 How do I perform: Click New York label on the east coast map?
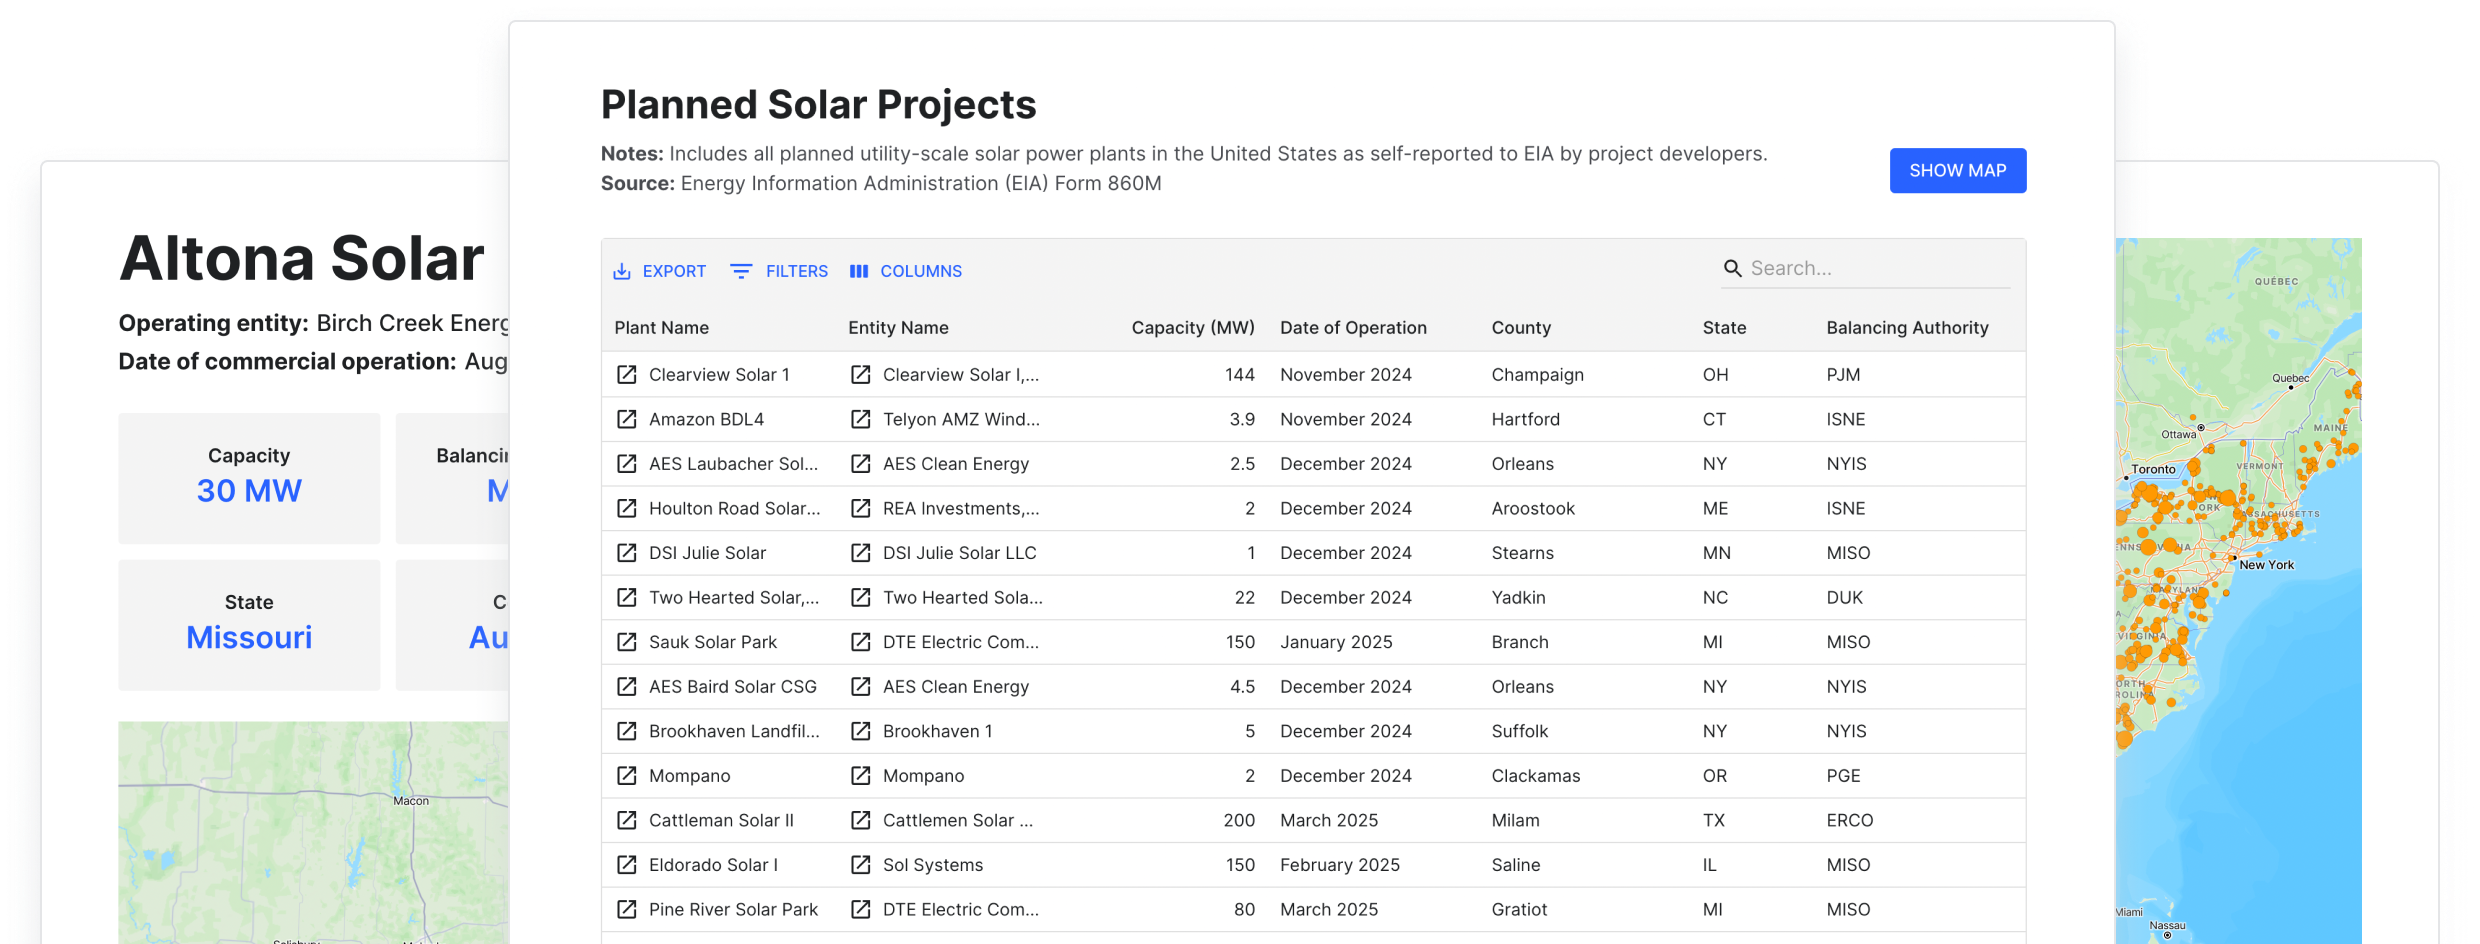click(2266, 565)
